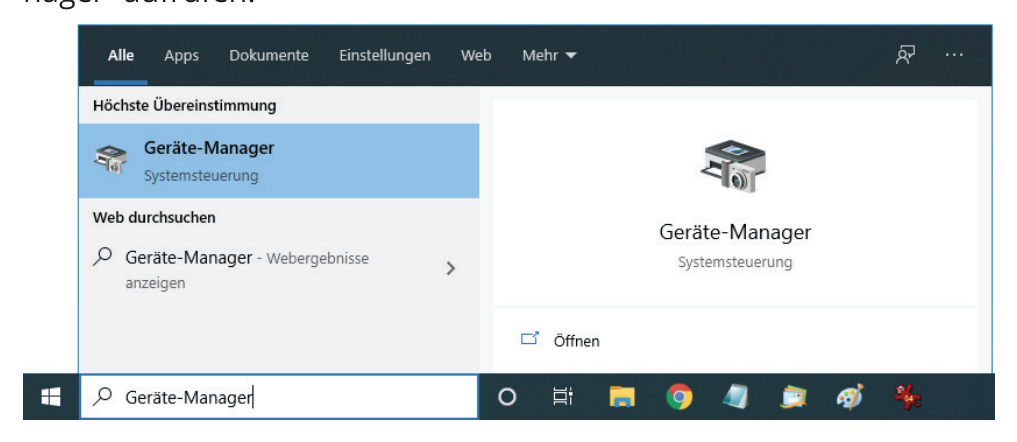Screen dimensions: 1017x442
Task: Click Öffnen to open Geräte-Manager
Action: click(577, 341)
